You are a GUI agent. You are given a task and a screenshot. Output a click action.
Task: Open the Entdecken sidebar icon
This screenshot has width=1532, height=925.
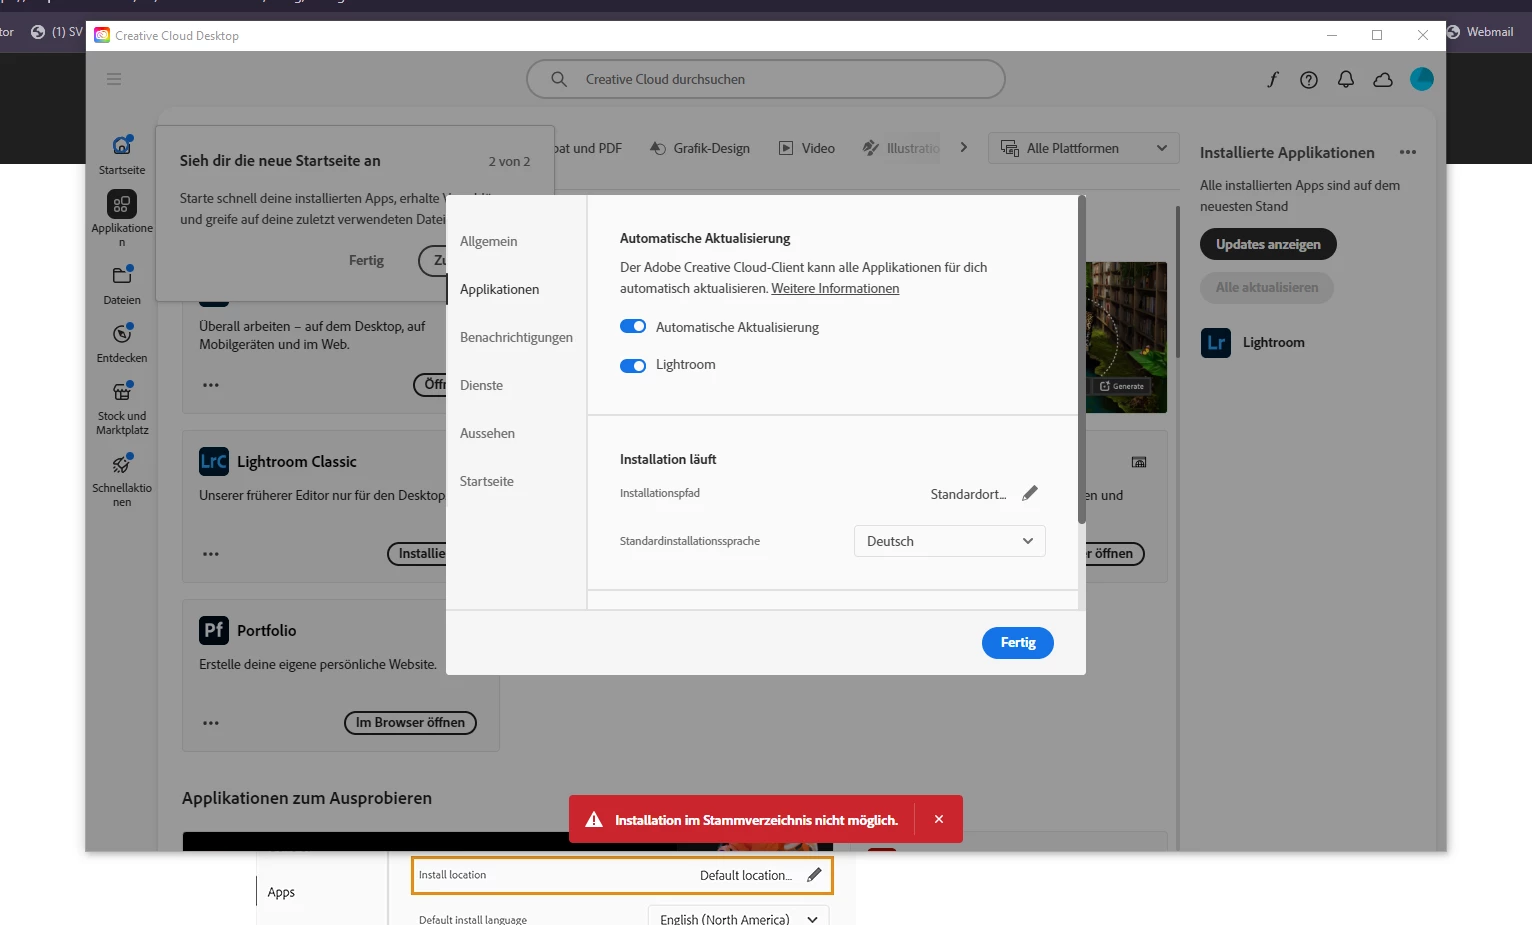coord(122,333)
